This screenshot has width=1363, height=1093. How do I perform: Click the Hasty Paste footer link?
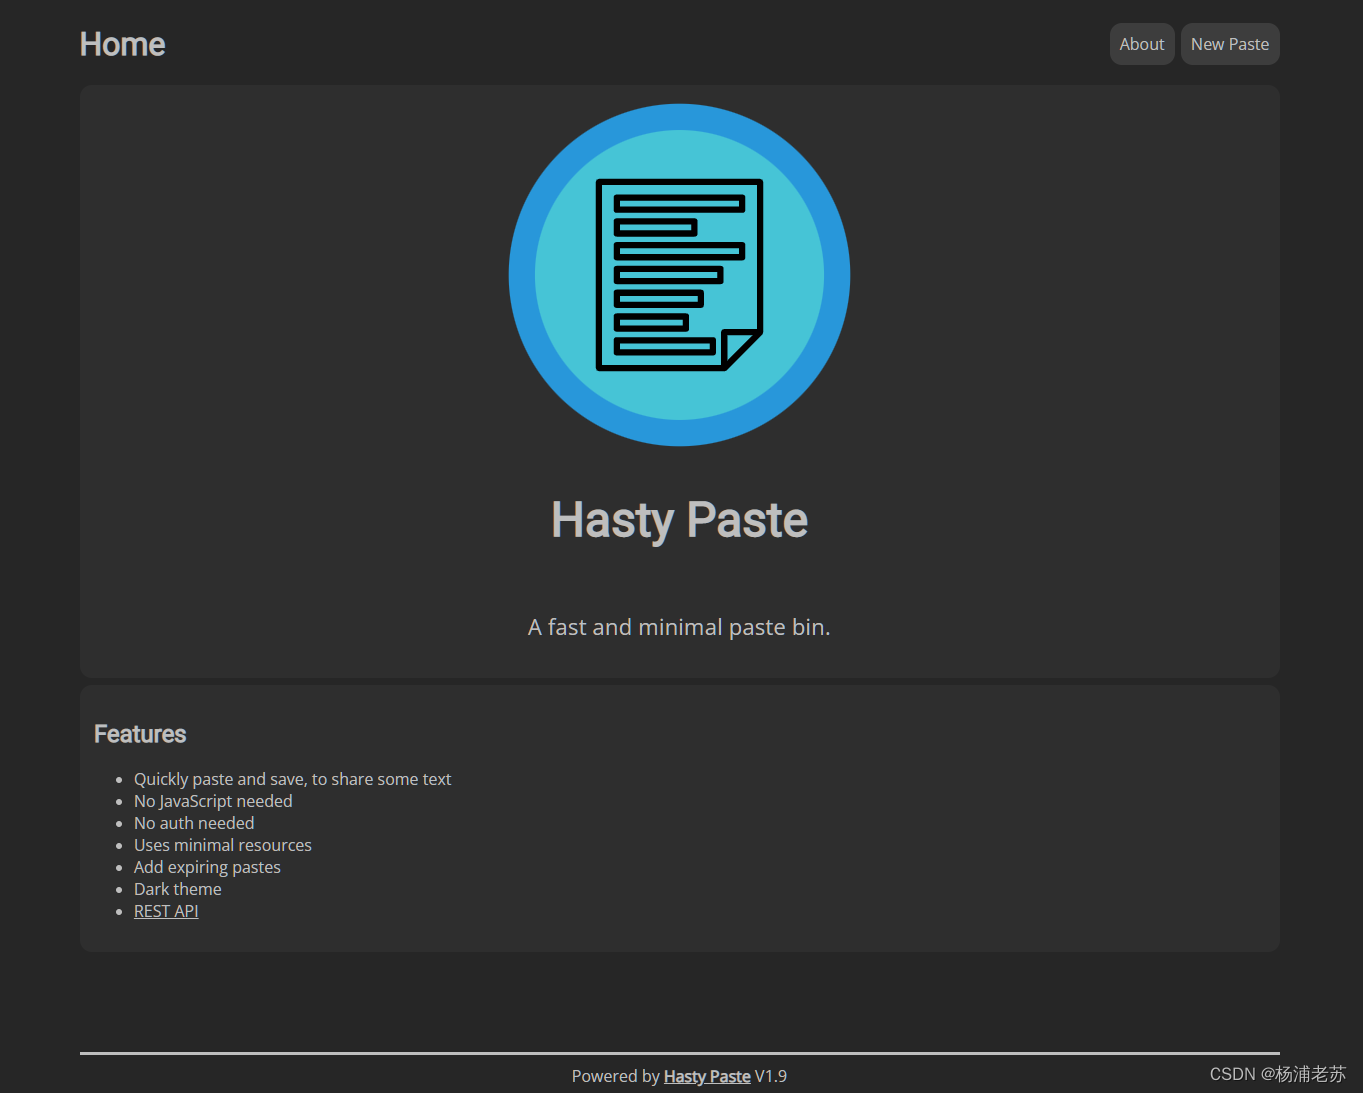[x=706, y=1075]
